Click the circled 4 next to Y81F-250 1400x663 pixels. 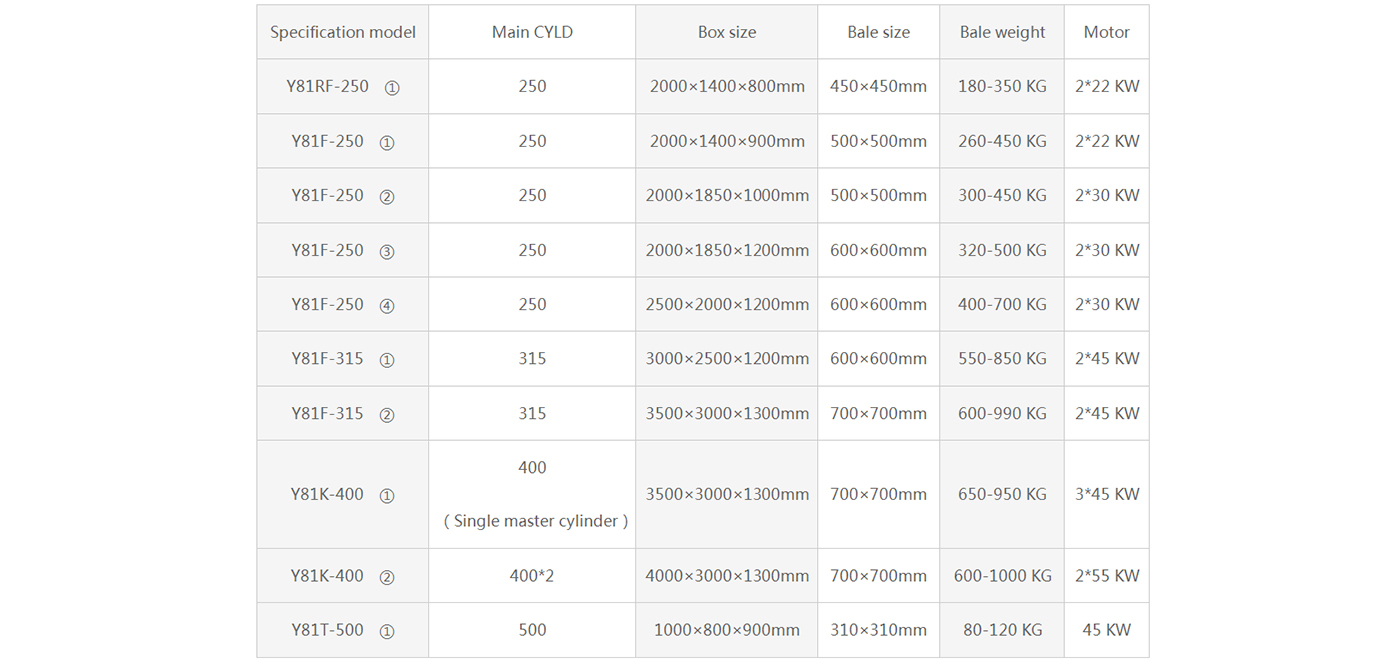pyautogui.click(x=387, y=306)
